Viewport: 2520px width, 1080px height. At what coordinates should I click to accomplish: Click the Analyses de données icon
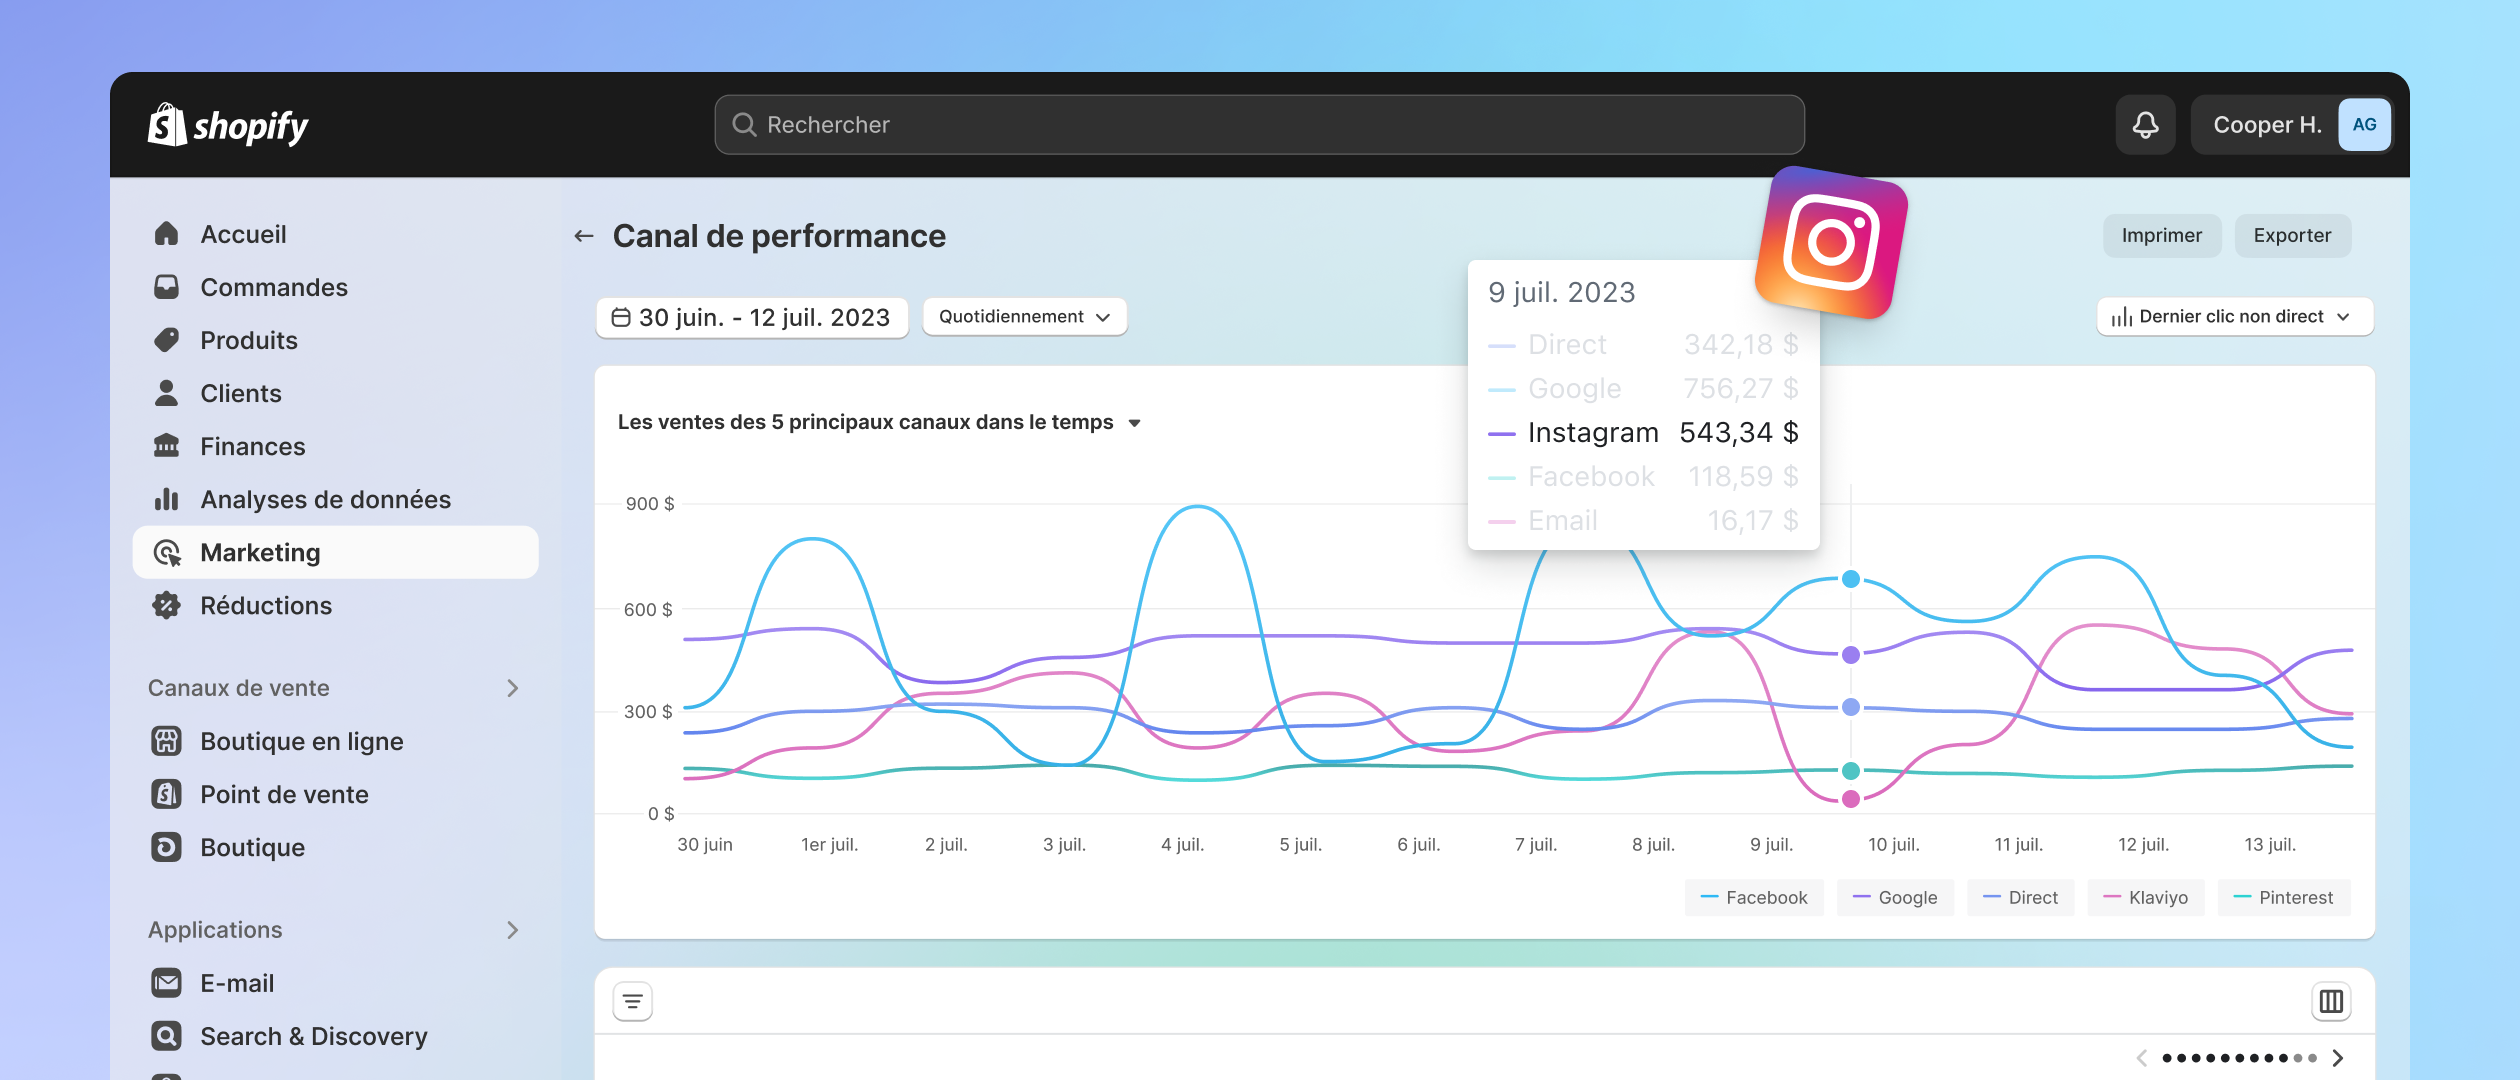(167, 498)
